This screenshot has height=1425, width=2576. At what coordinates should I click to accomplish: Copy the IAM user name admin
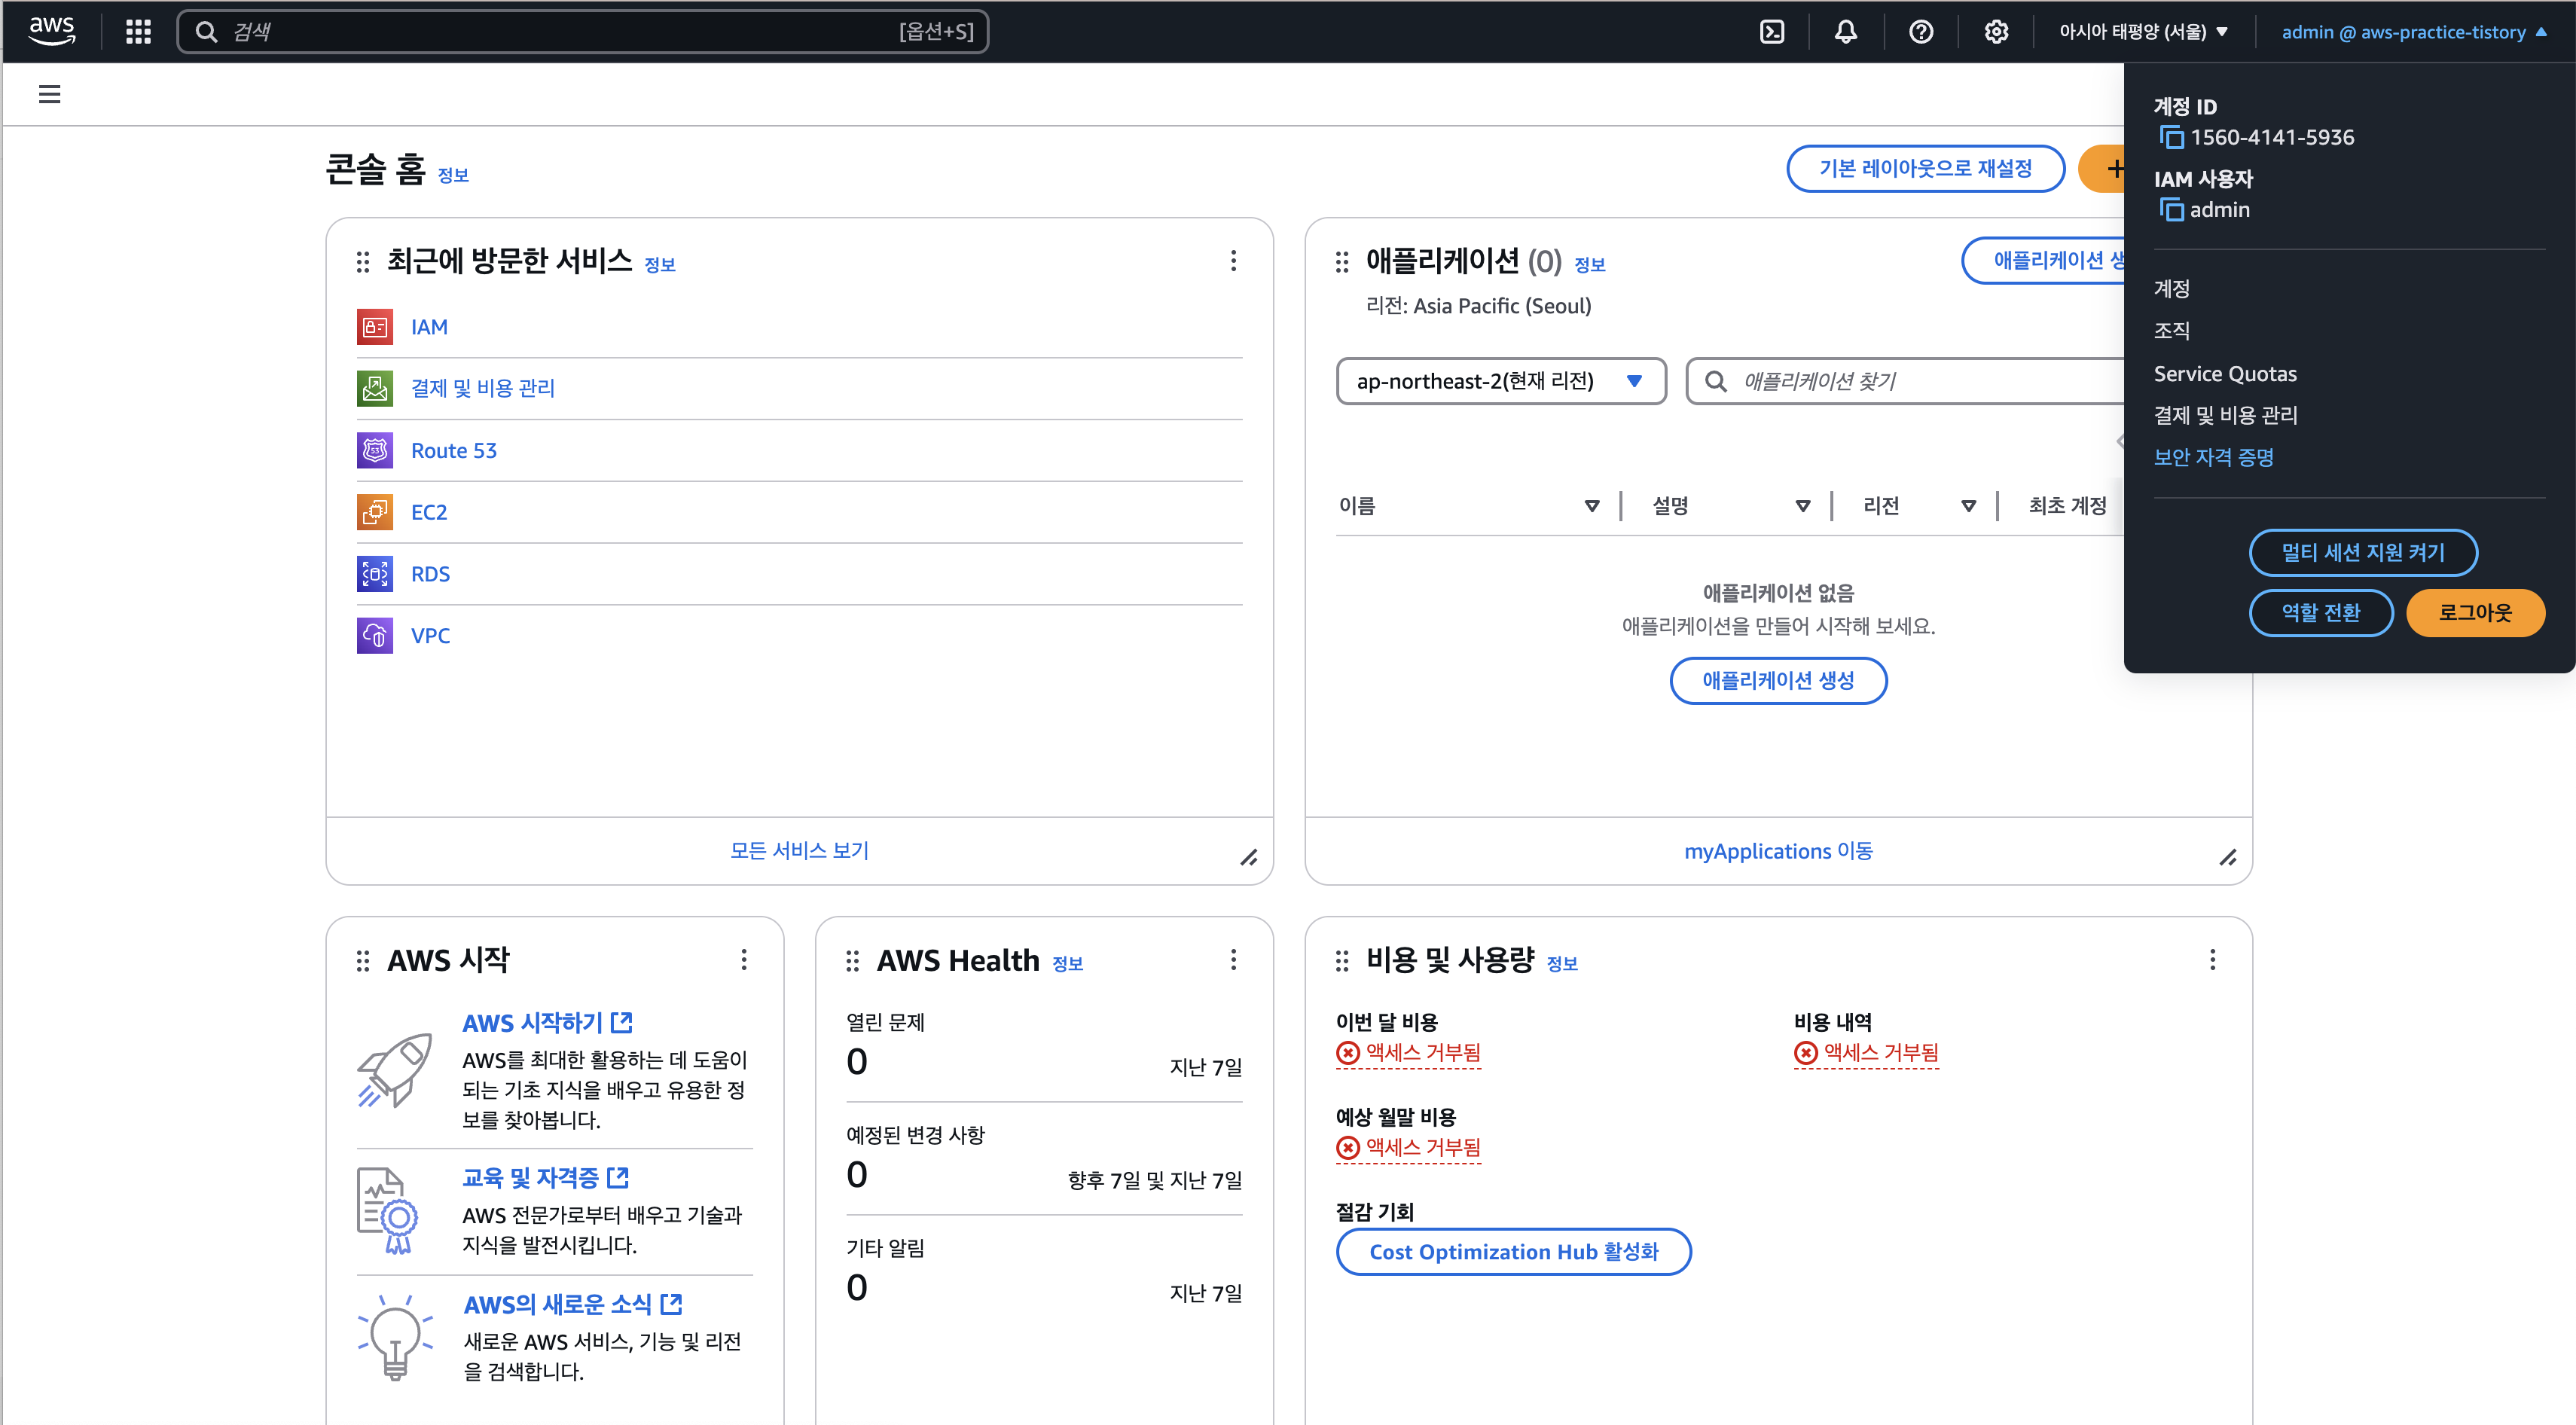(2171, 210)
